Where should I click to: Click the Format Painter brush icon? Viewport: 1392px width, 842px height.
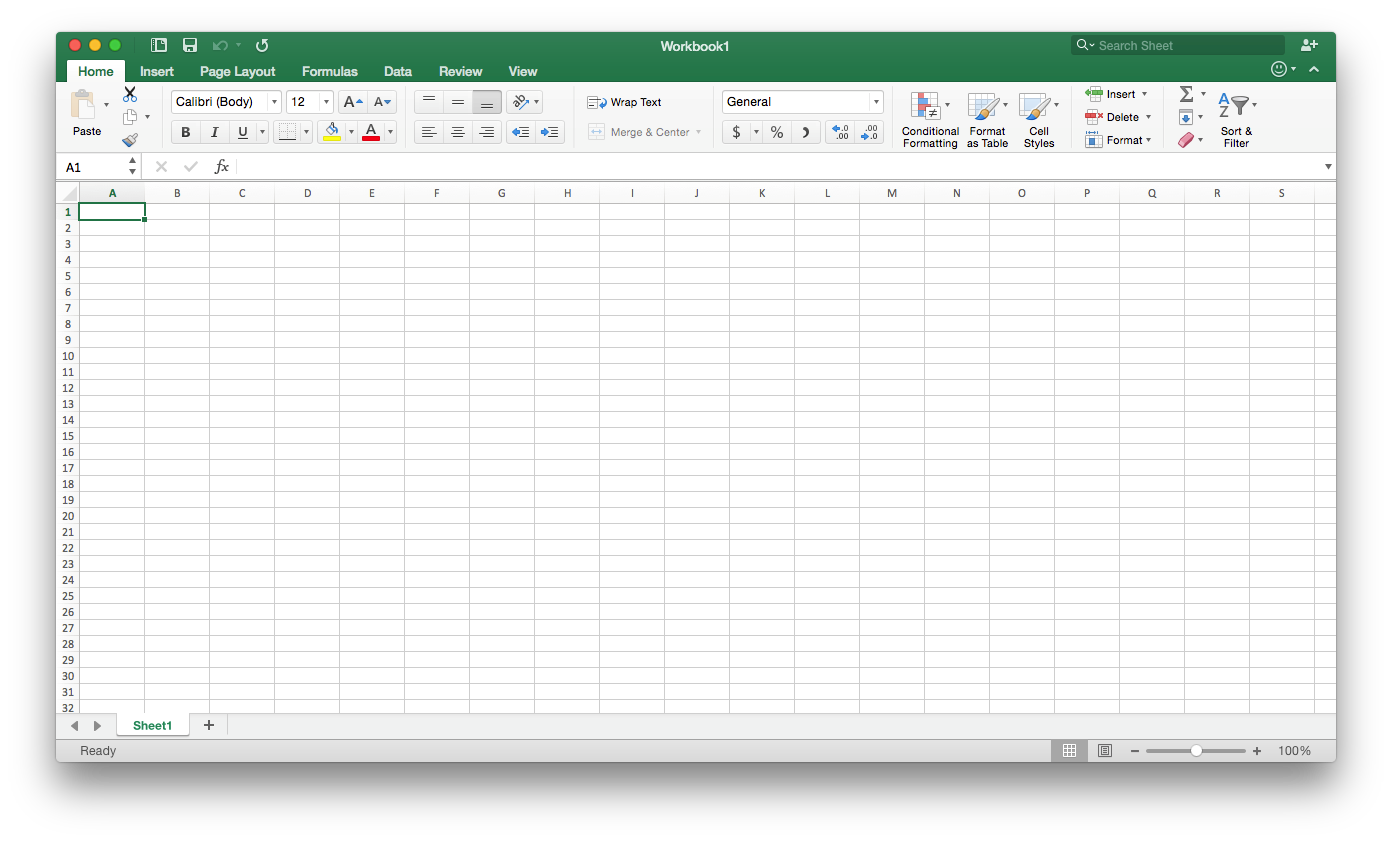[x=130, y=140]
